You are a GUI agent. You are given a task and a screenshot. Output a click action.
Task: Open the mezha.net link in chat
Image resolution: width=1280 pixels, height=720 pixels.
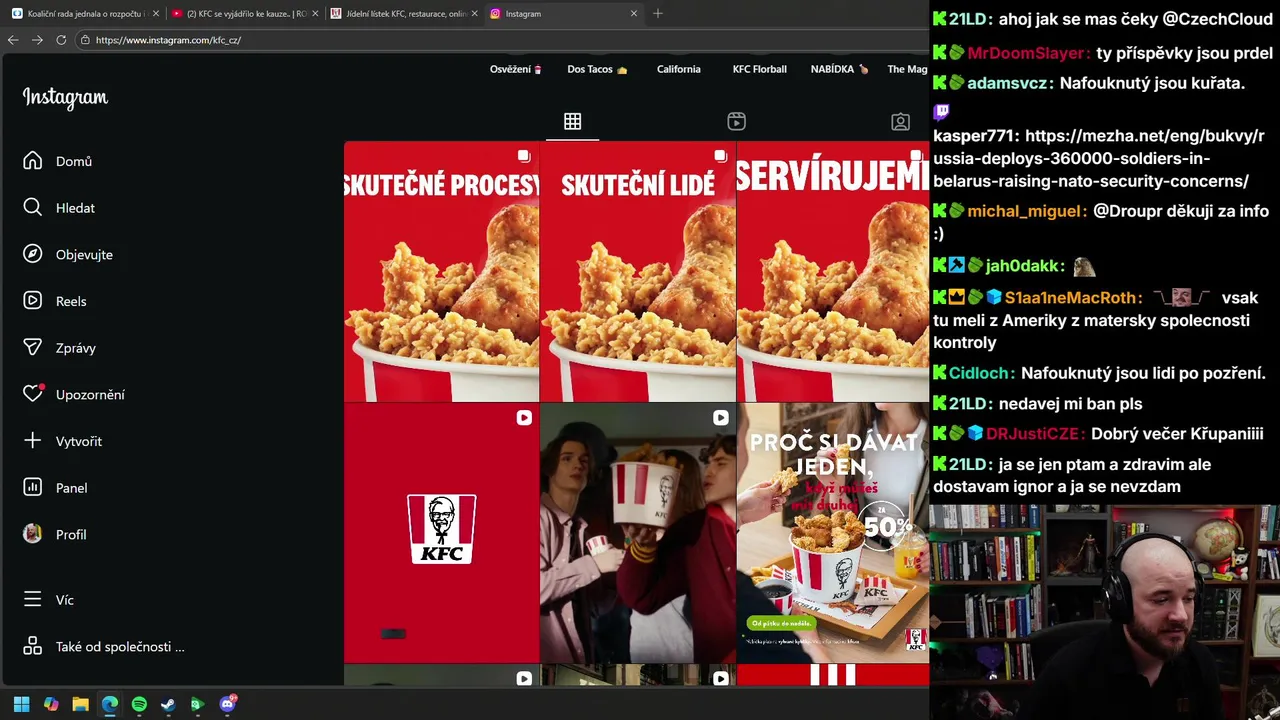click(1098, 158)
